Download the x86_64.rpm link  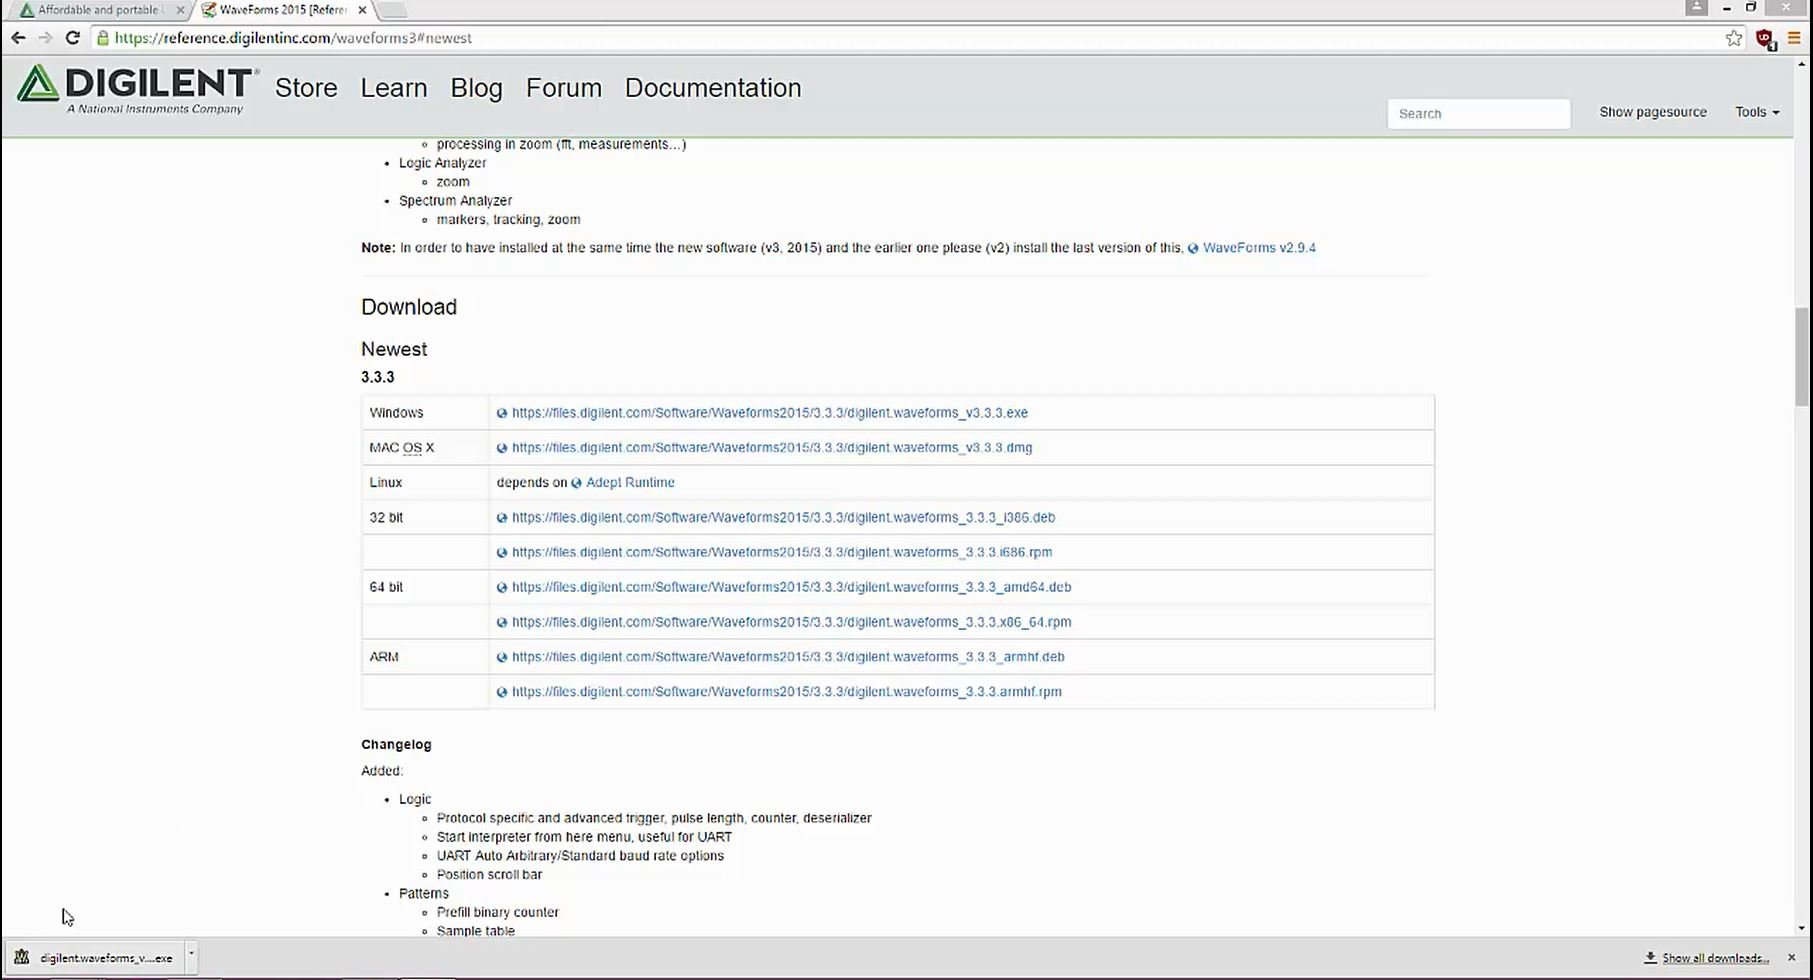[791, 622]
